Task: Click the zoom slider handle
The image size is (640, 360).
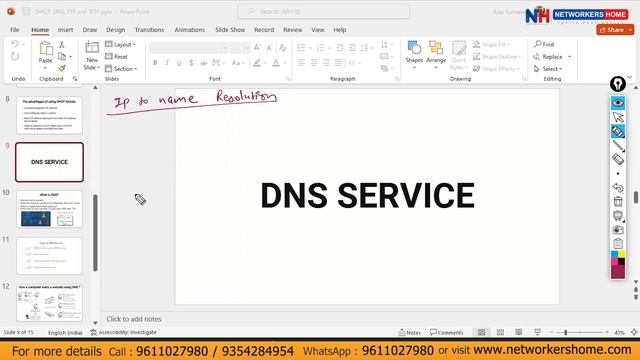Action: pyautogui.click(x=566, y=332)
